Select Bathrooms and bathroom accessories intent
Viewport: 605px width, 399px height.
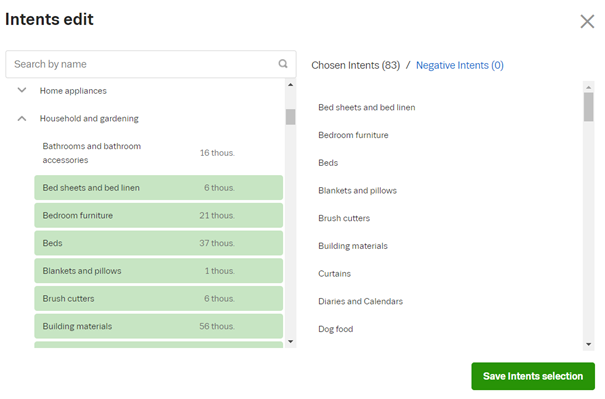click(x=159, y=153)
